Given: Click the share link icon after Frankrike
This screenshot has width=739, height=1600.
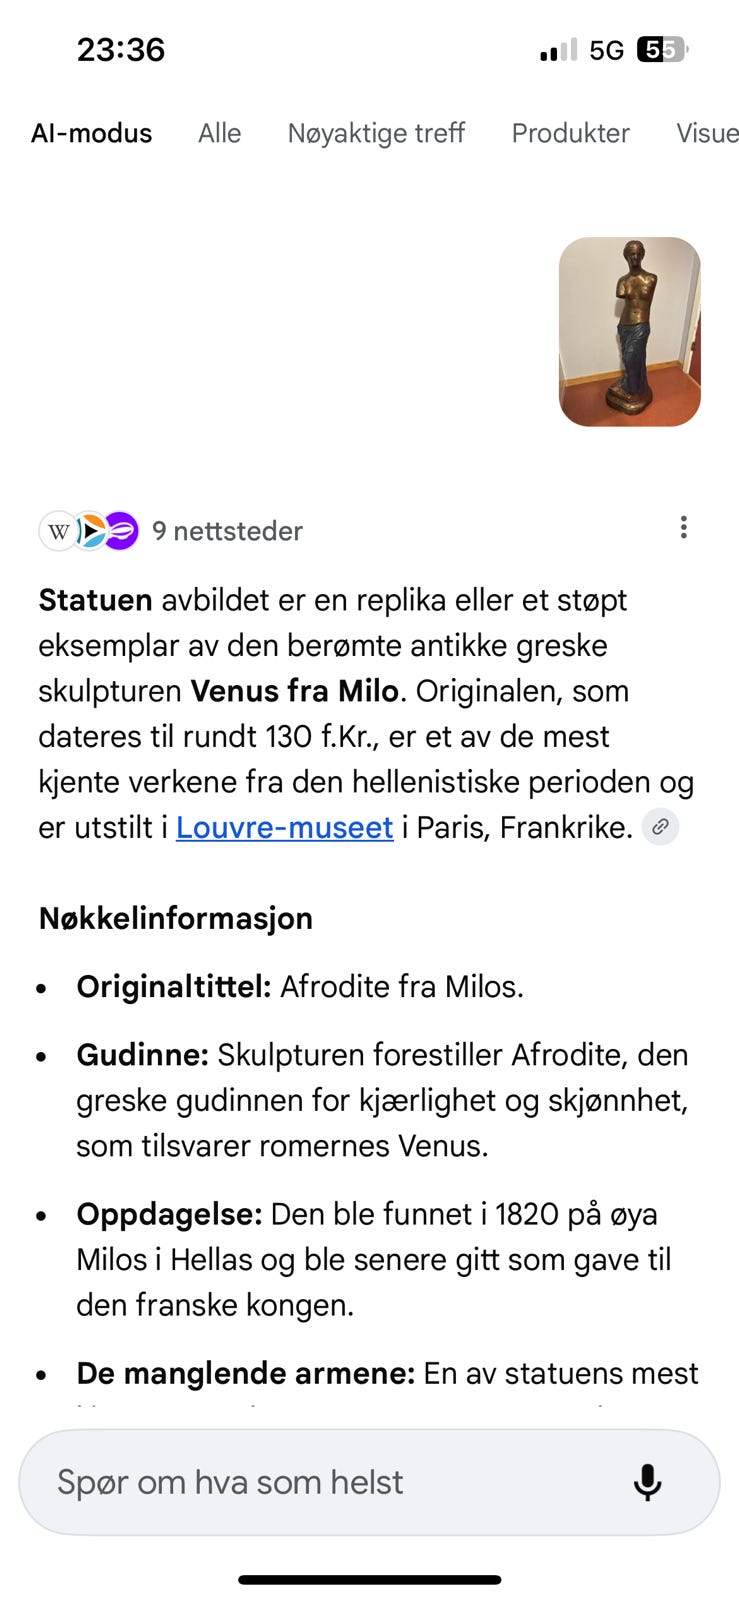Looking at the screenshot, I should click(659, 827).
